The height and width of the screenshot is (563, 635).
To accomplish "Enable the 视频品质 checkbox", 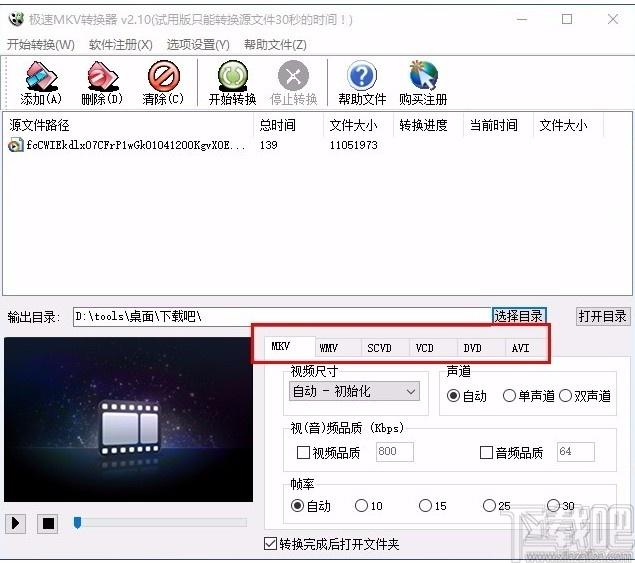I will pos(303,452).
